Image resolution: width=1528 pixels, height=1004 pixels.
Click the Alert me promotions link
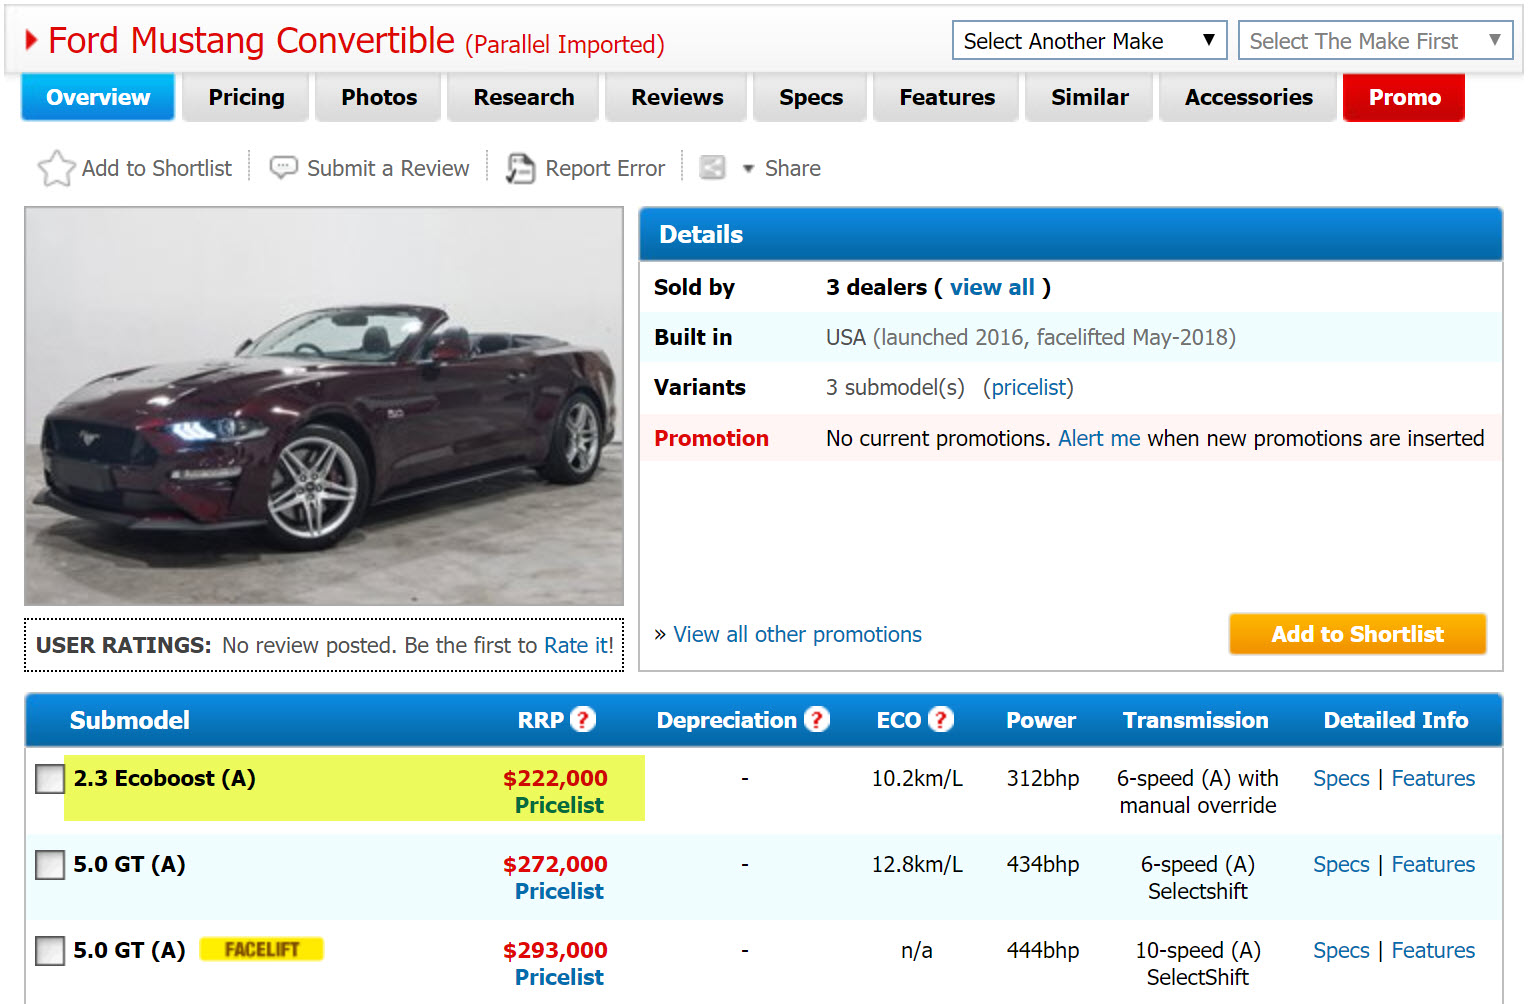1099,438
